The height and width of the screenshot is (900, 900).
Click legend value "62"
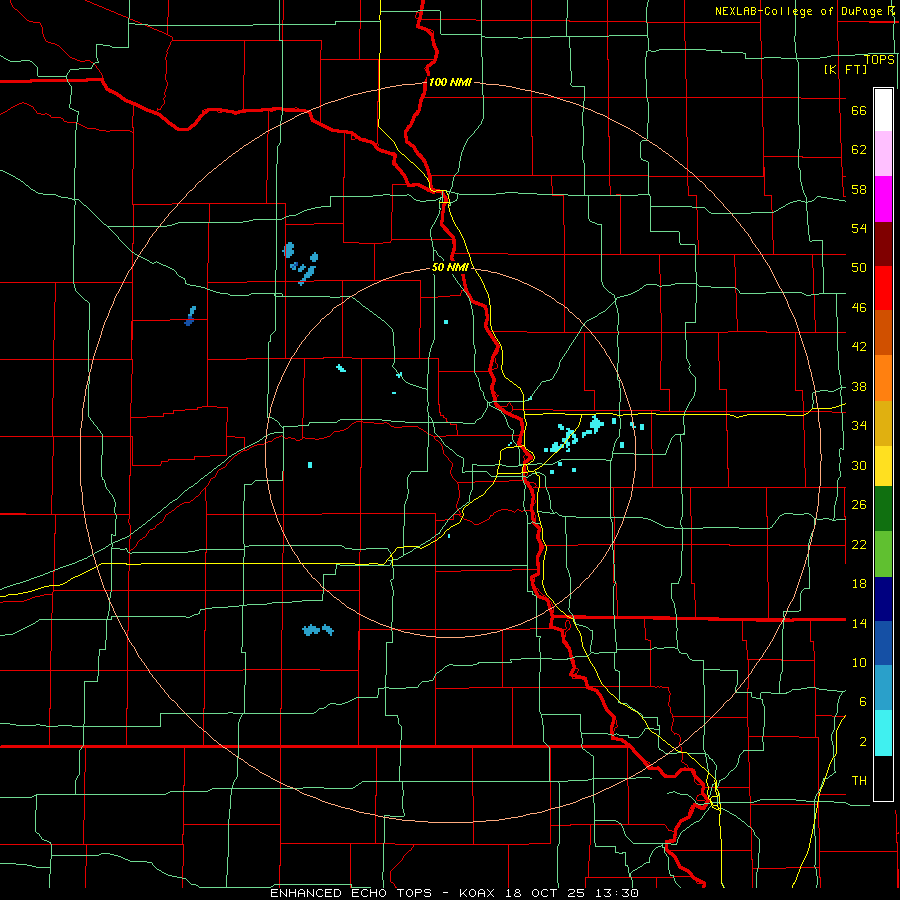(859, 150)
